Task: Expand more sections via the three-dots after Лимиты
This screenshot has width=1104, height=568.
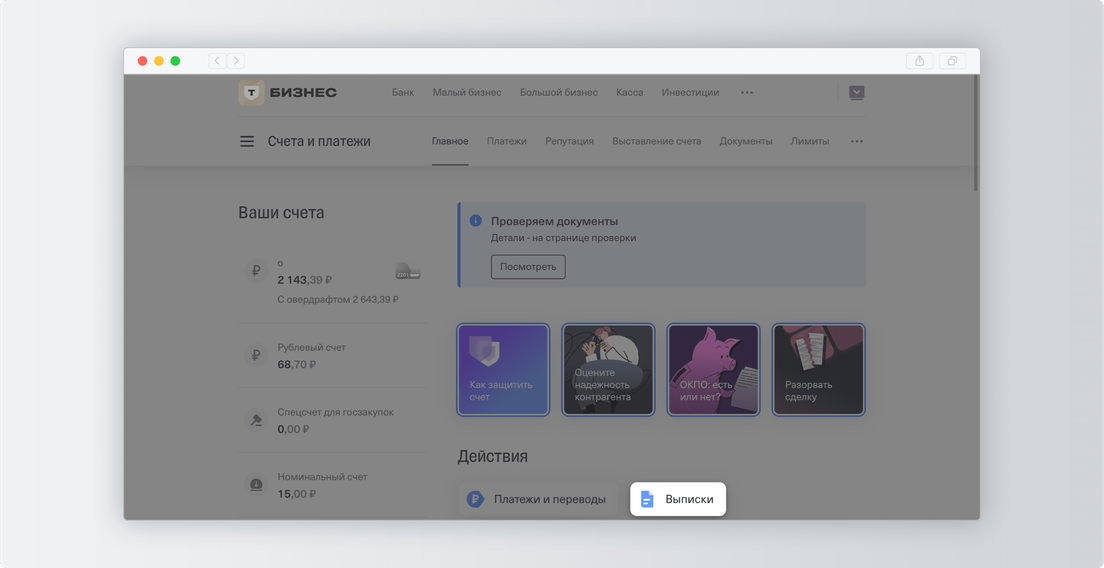Action: pos(856,141)
